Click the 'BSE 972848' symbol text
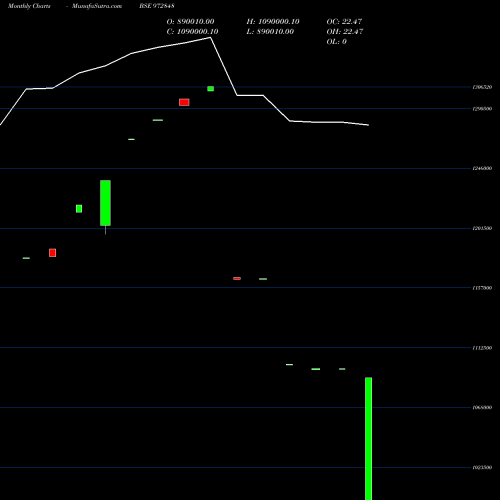 tap(157, 6)
